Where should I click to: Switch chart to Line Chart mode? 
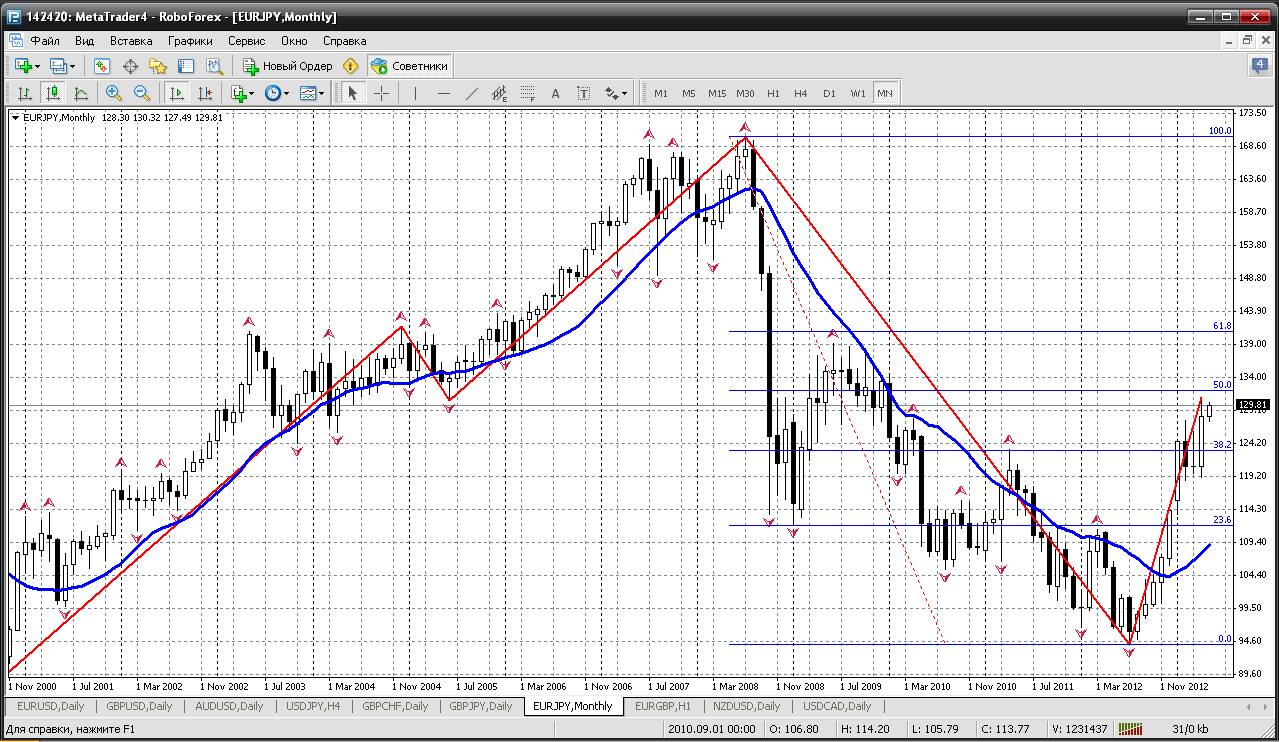81,93
